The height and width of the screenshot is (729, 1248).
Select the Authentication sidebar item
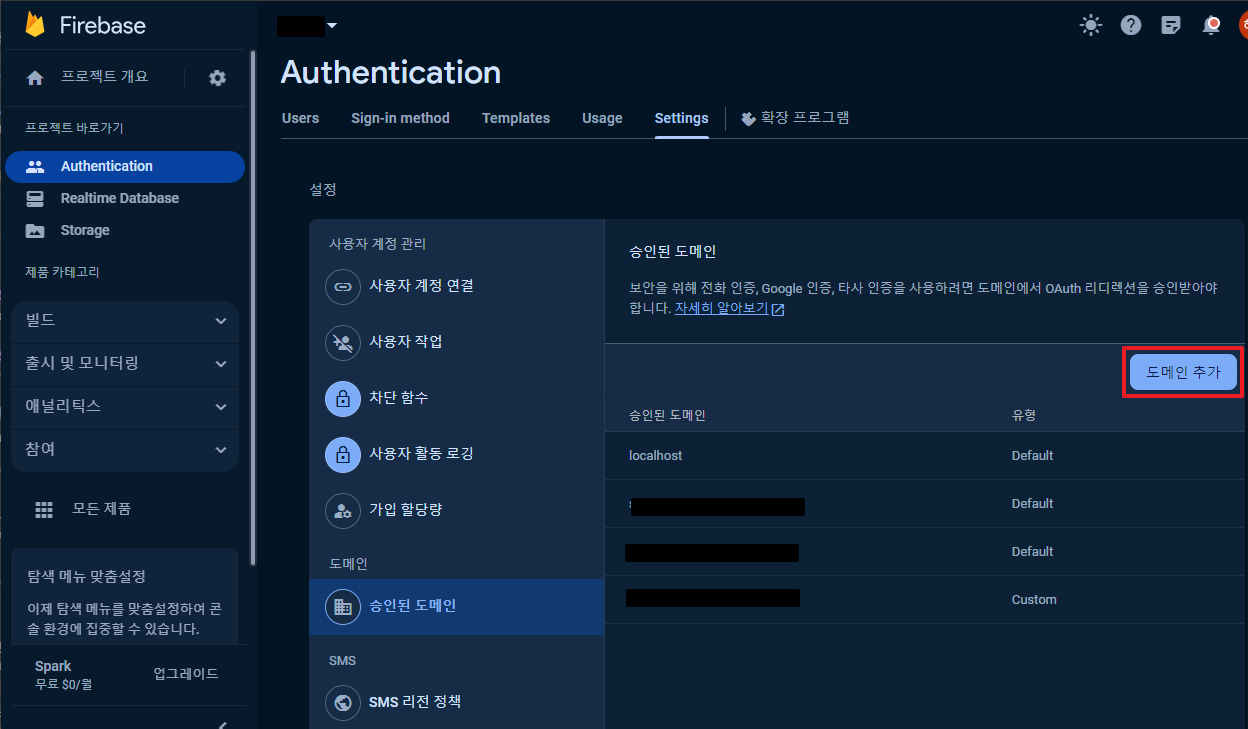(125, 167)
